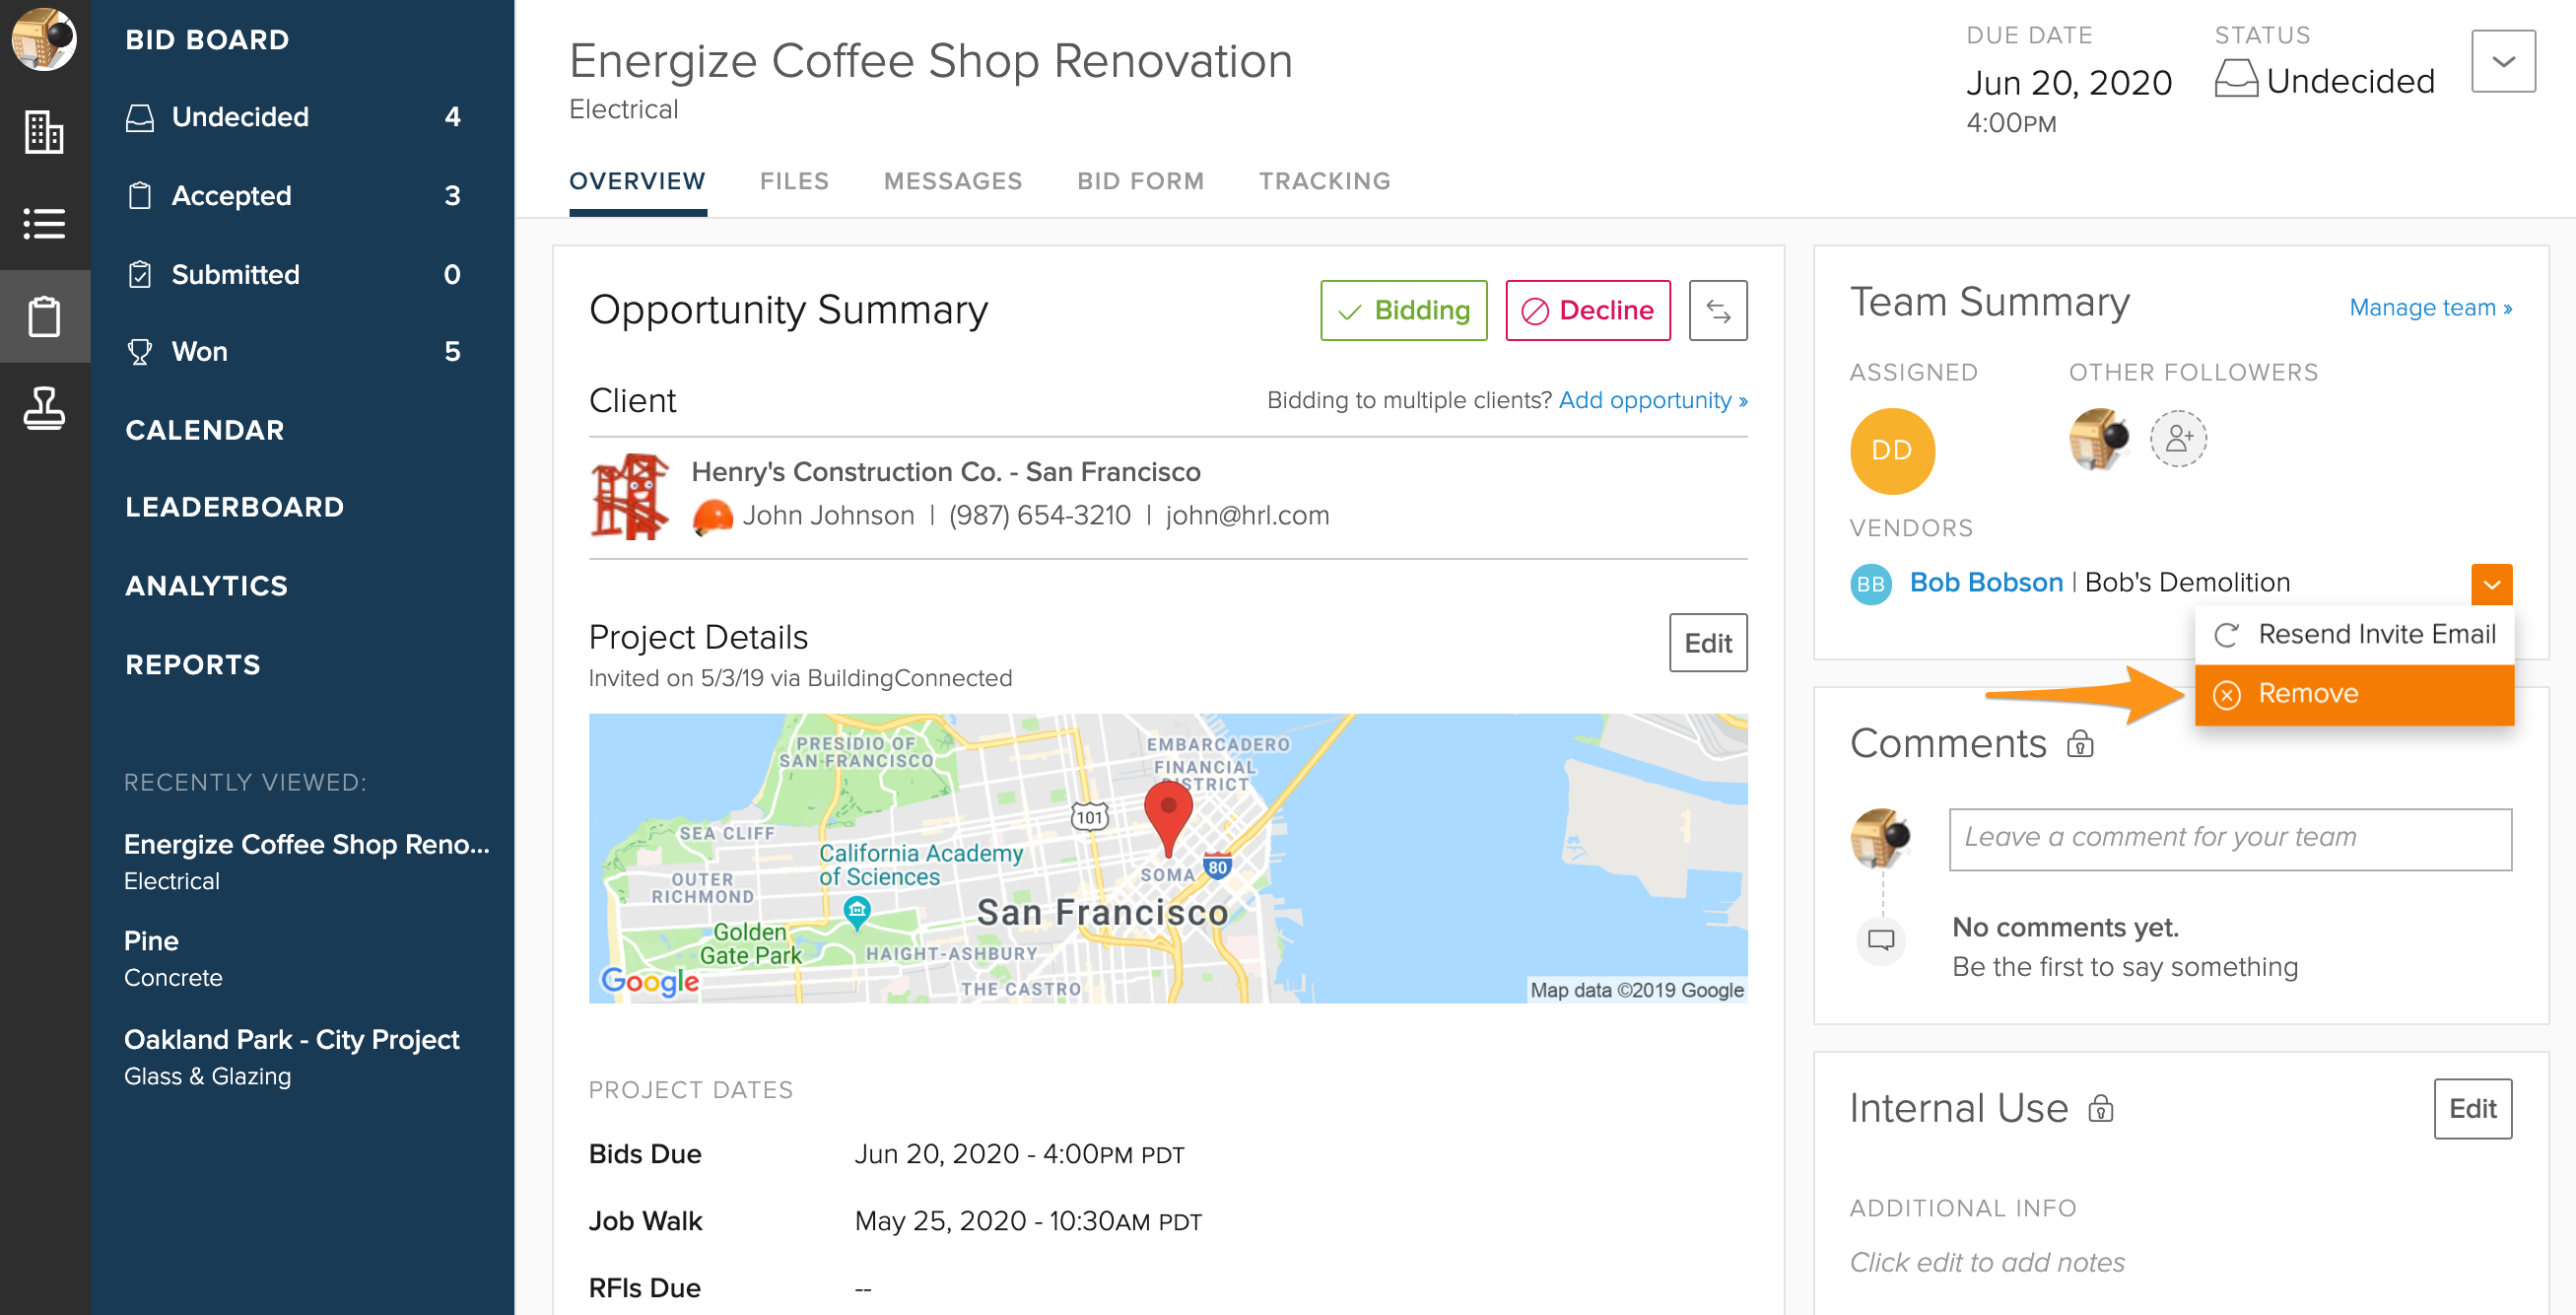Select Remove from vendor menu
The height and width of the screenshot is (1315, 2576).
pos(2352,694)
